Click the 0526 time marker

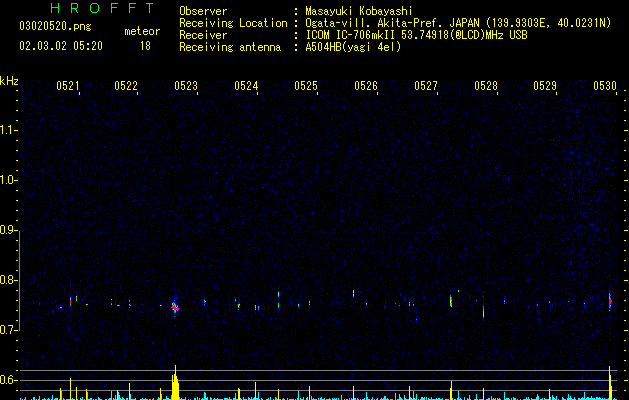click(x=366, y=86)
